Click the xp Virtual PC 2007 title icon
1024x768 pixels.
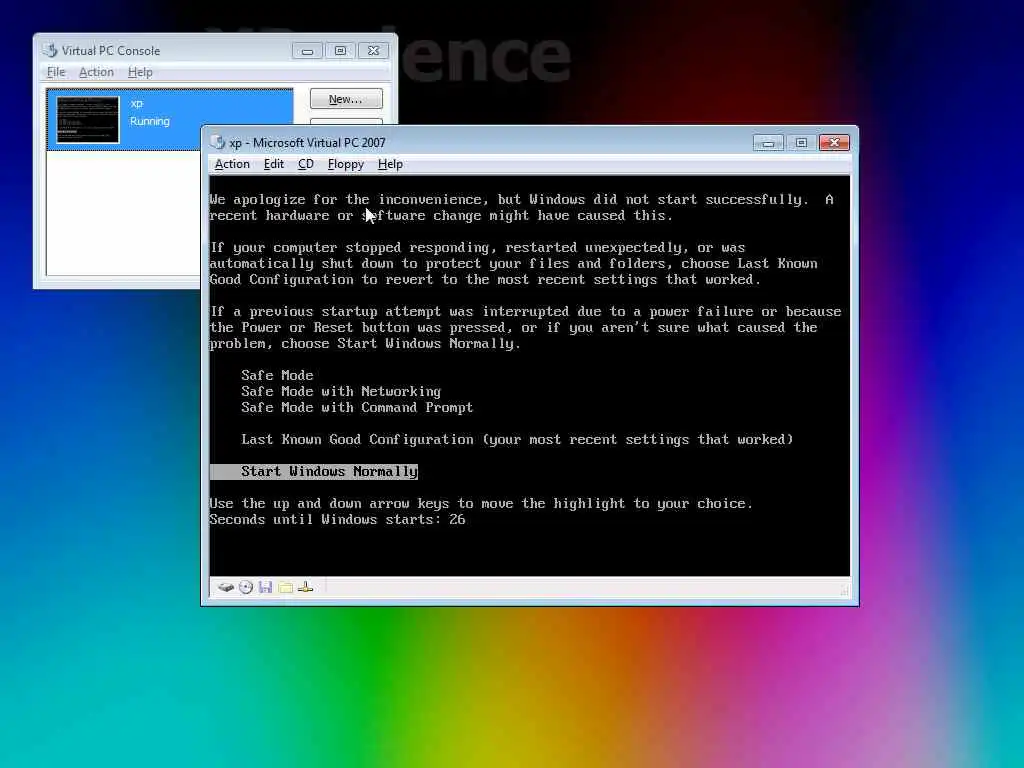tap(217, 142)
